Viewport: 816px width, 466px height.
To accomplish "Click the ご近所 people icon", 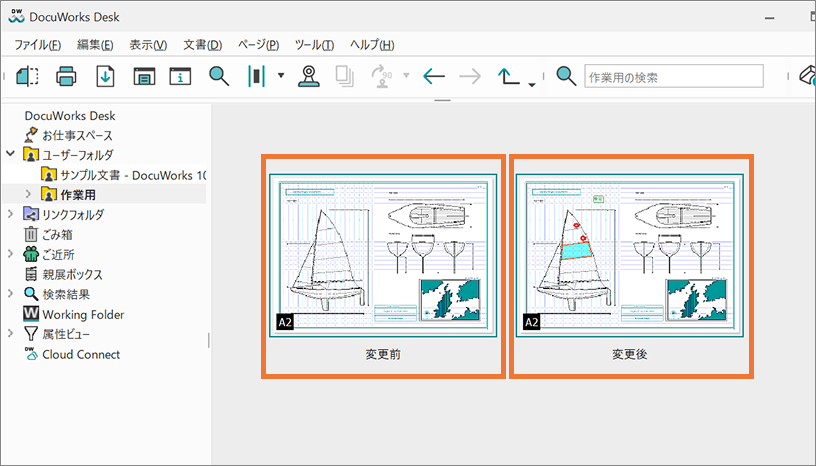I will click(31, 254).
